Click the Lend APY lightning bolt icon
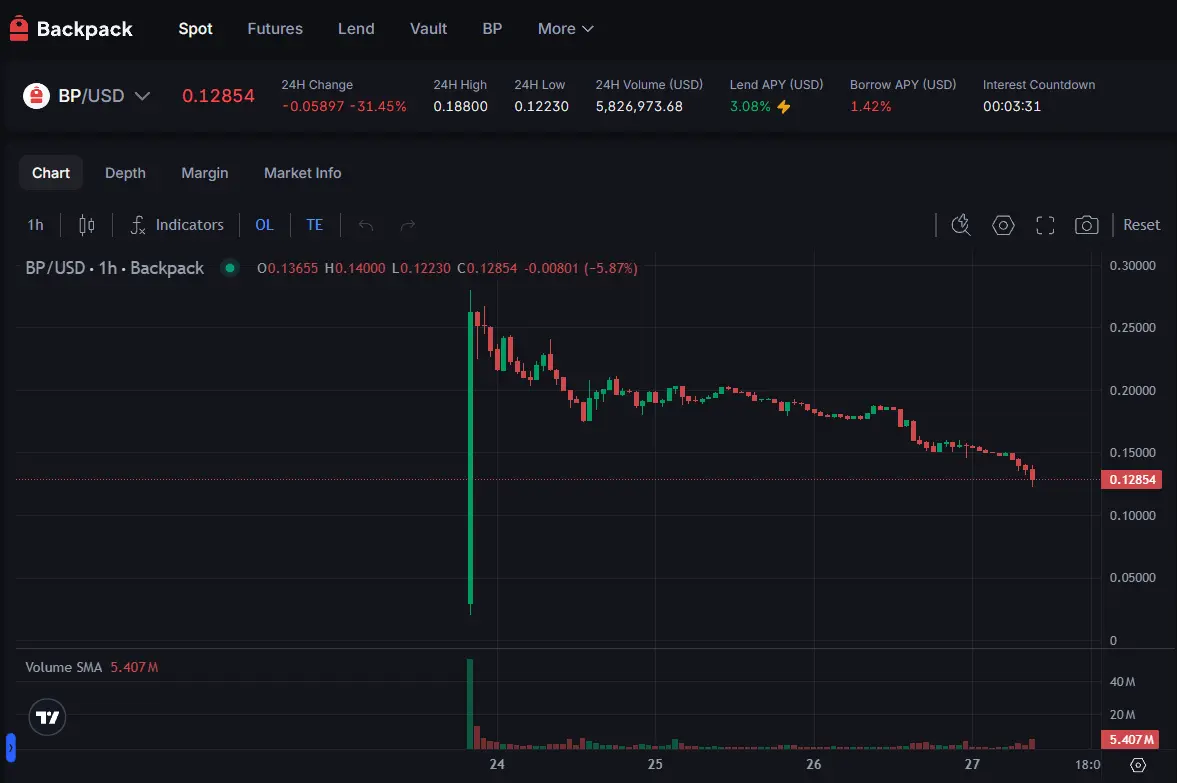This screenshot has height=783, width=1177. 784,107
